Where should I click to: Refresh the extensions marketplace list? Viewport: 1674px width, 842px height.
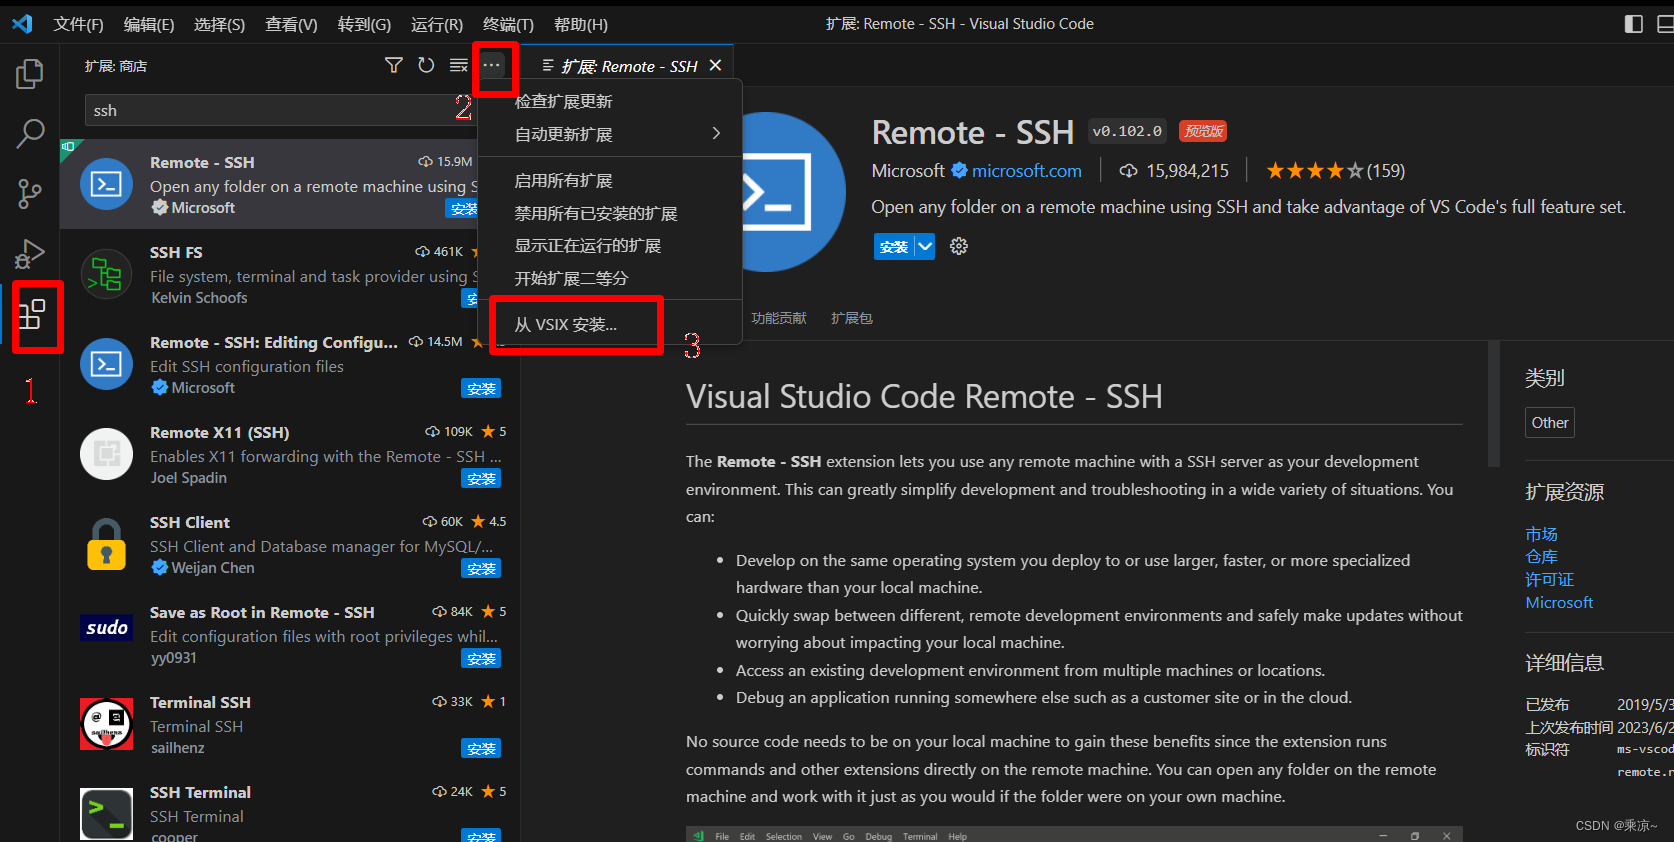[426, 65]
